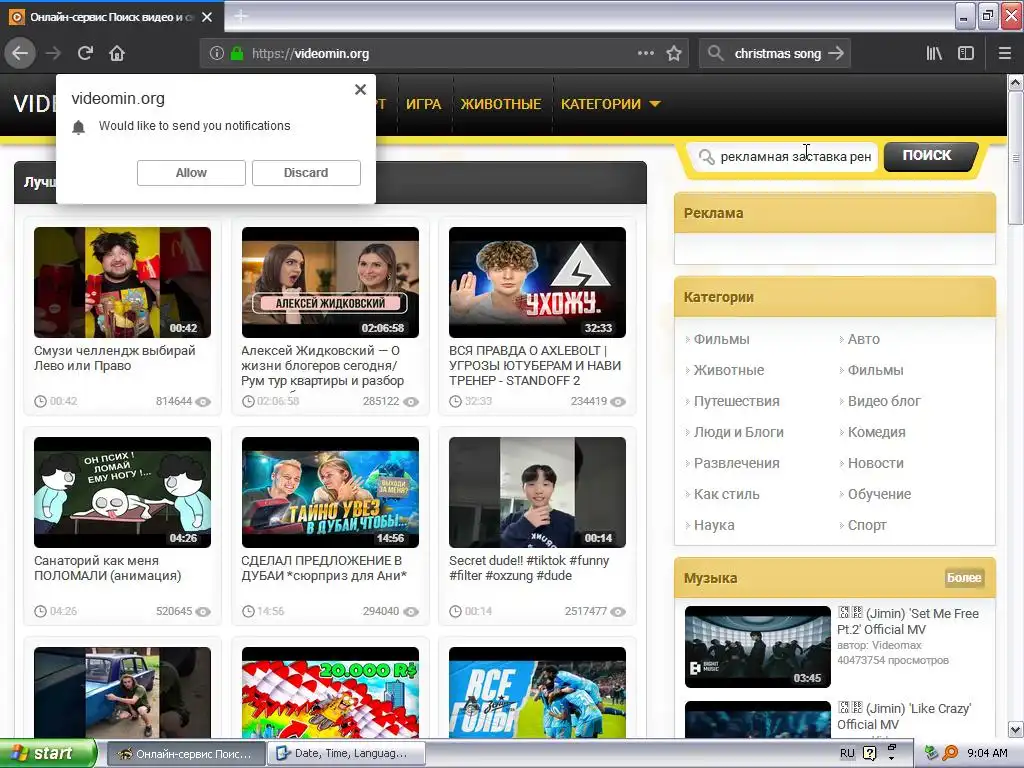Close the browser tab with X
The height and width of the screenshot is (768, 1024).
(x=207, y=17)
